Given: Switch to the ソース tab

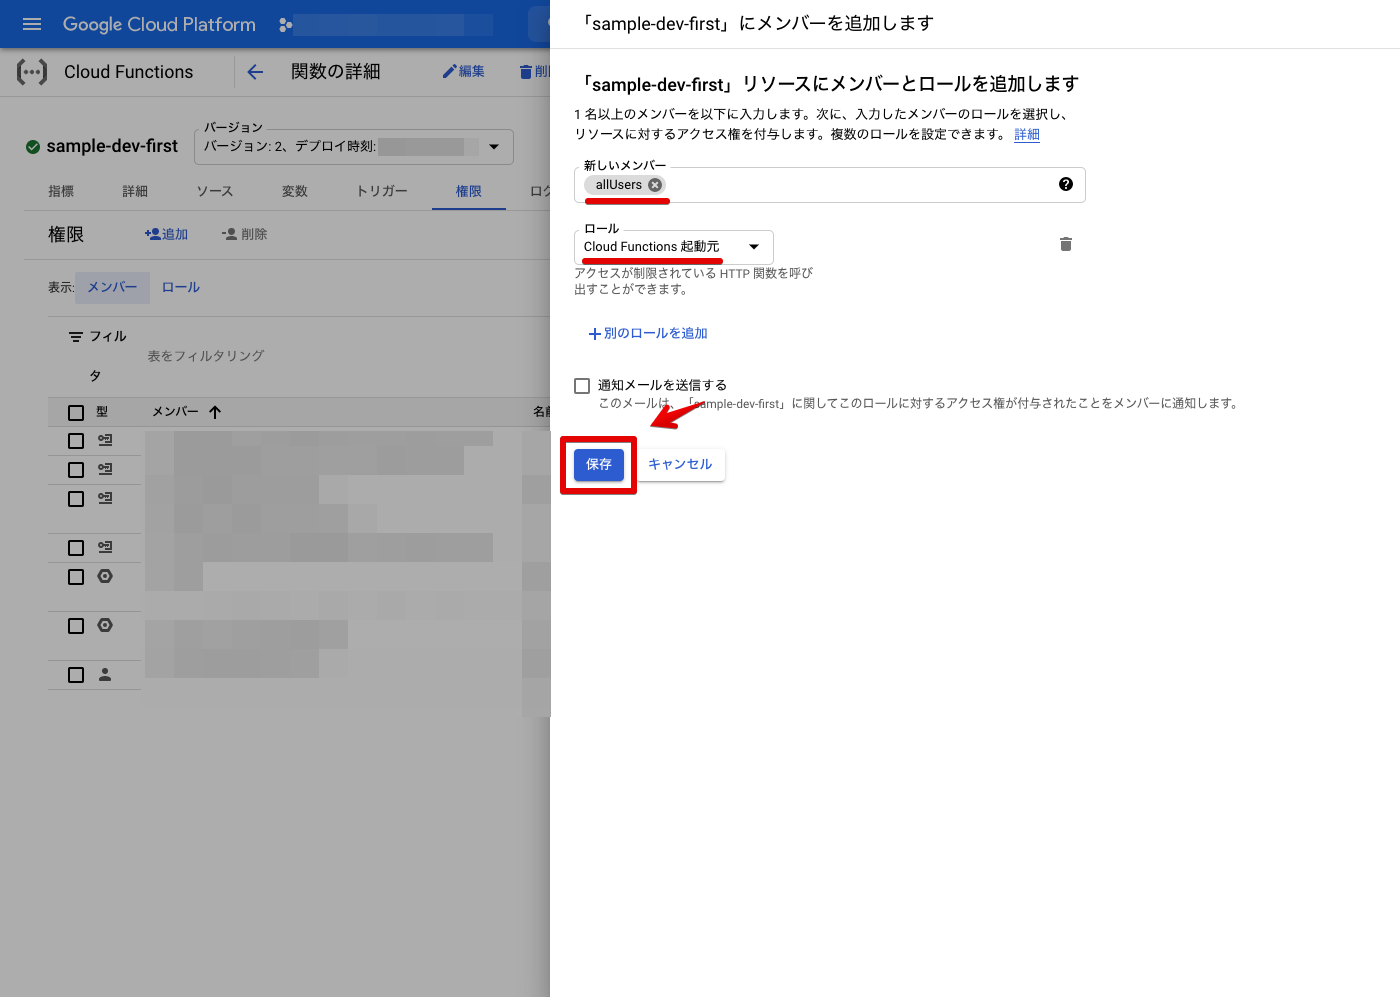Looking at the screenshot, I should click(214, 191).
